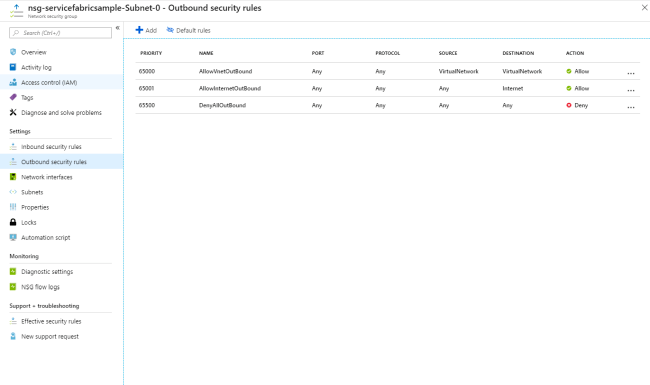Image resolution: width=650 pixels, height=385 pixels.
Task: Click VirtualNetwork in the source column
Action: pyautogui.click(x=458, y=71)
